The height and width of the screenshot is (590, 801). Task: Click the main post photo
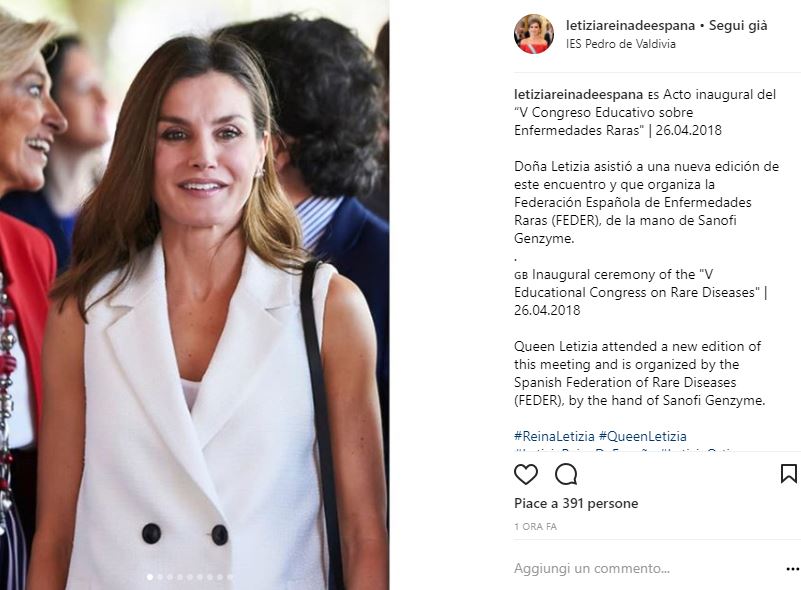pos(195,295)
